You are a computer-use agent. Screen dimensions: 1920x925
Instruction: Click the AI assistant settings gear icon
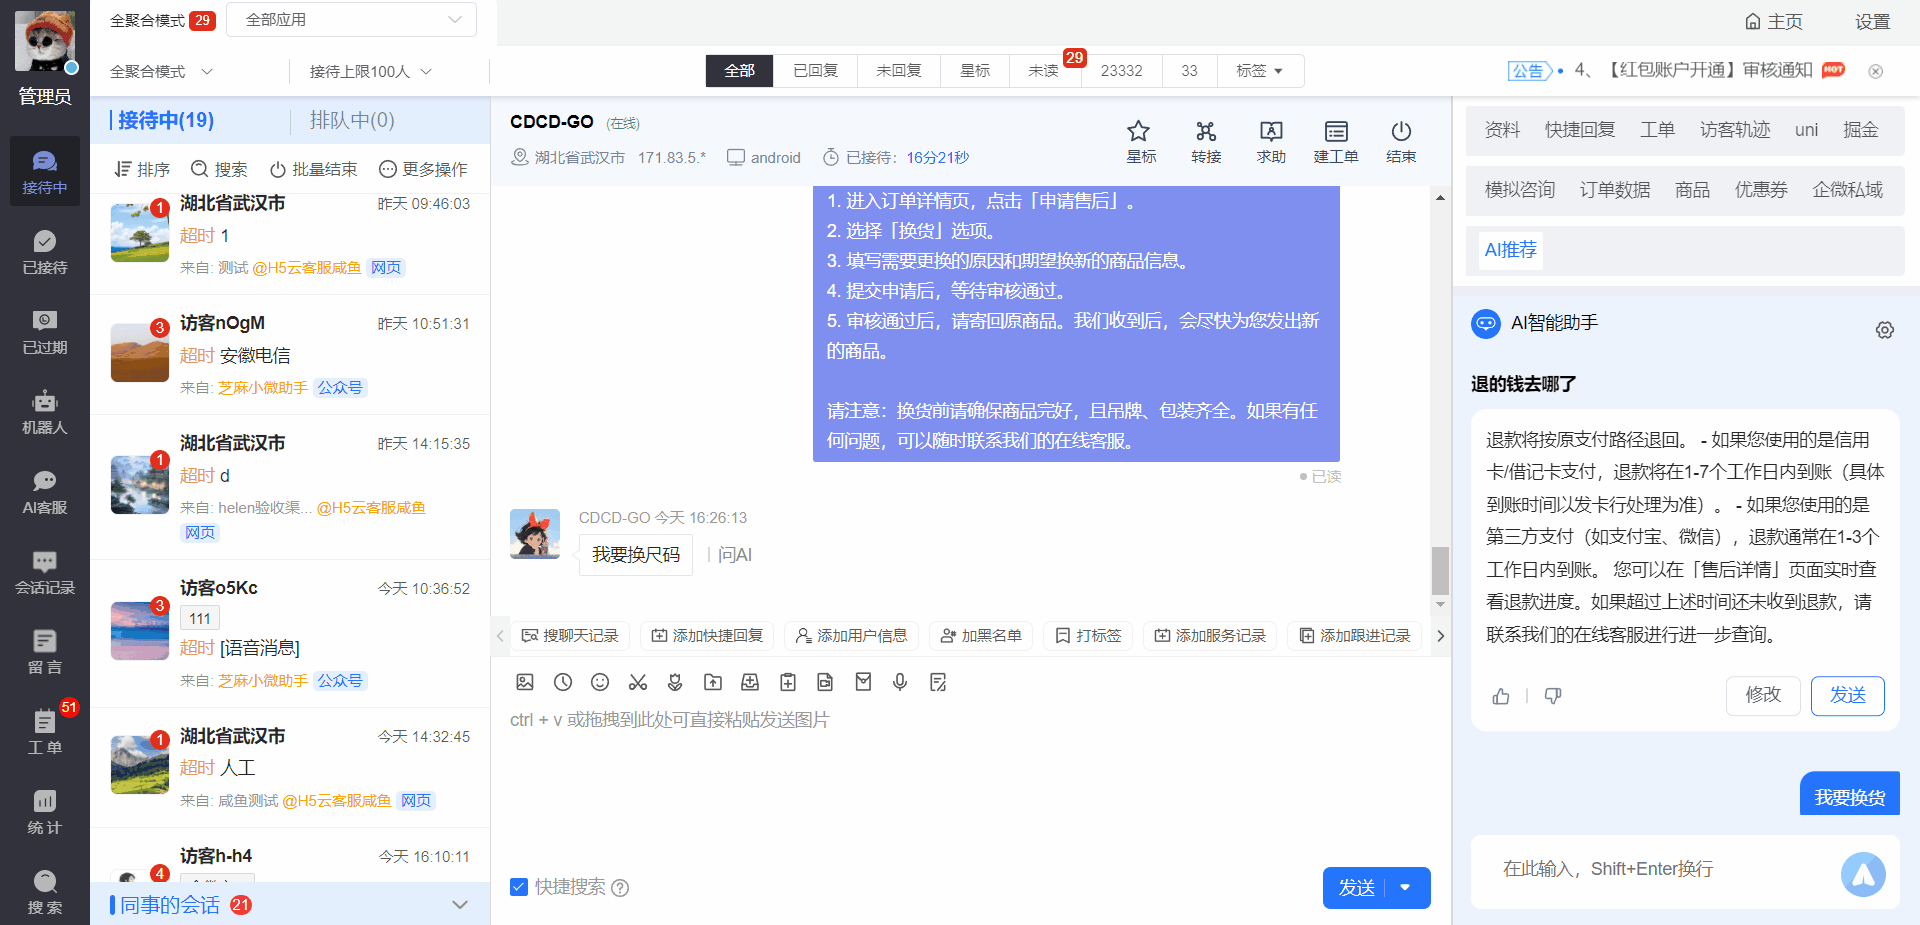click(1885, 329)
